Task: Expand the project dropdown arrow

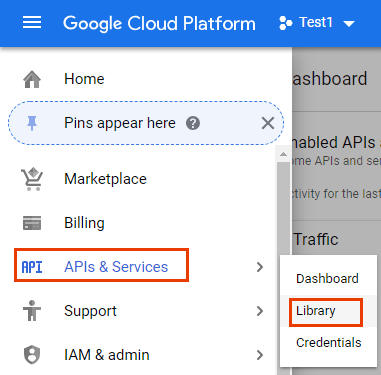Action: tap(349, 24)
